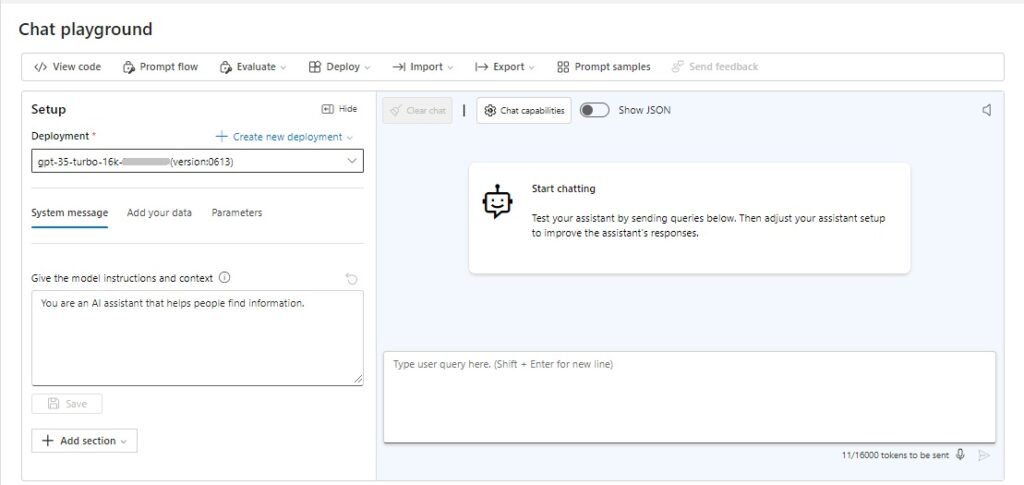Open the Deployment model combo box
The height and width of the screenshot is (485, 1024).
point(197,161)
